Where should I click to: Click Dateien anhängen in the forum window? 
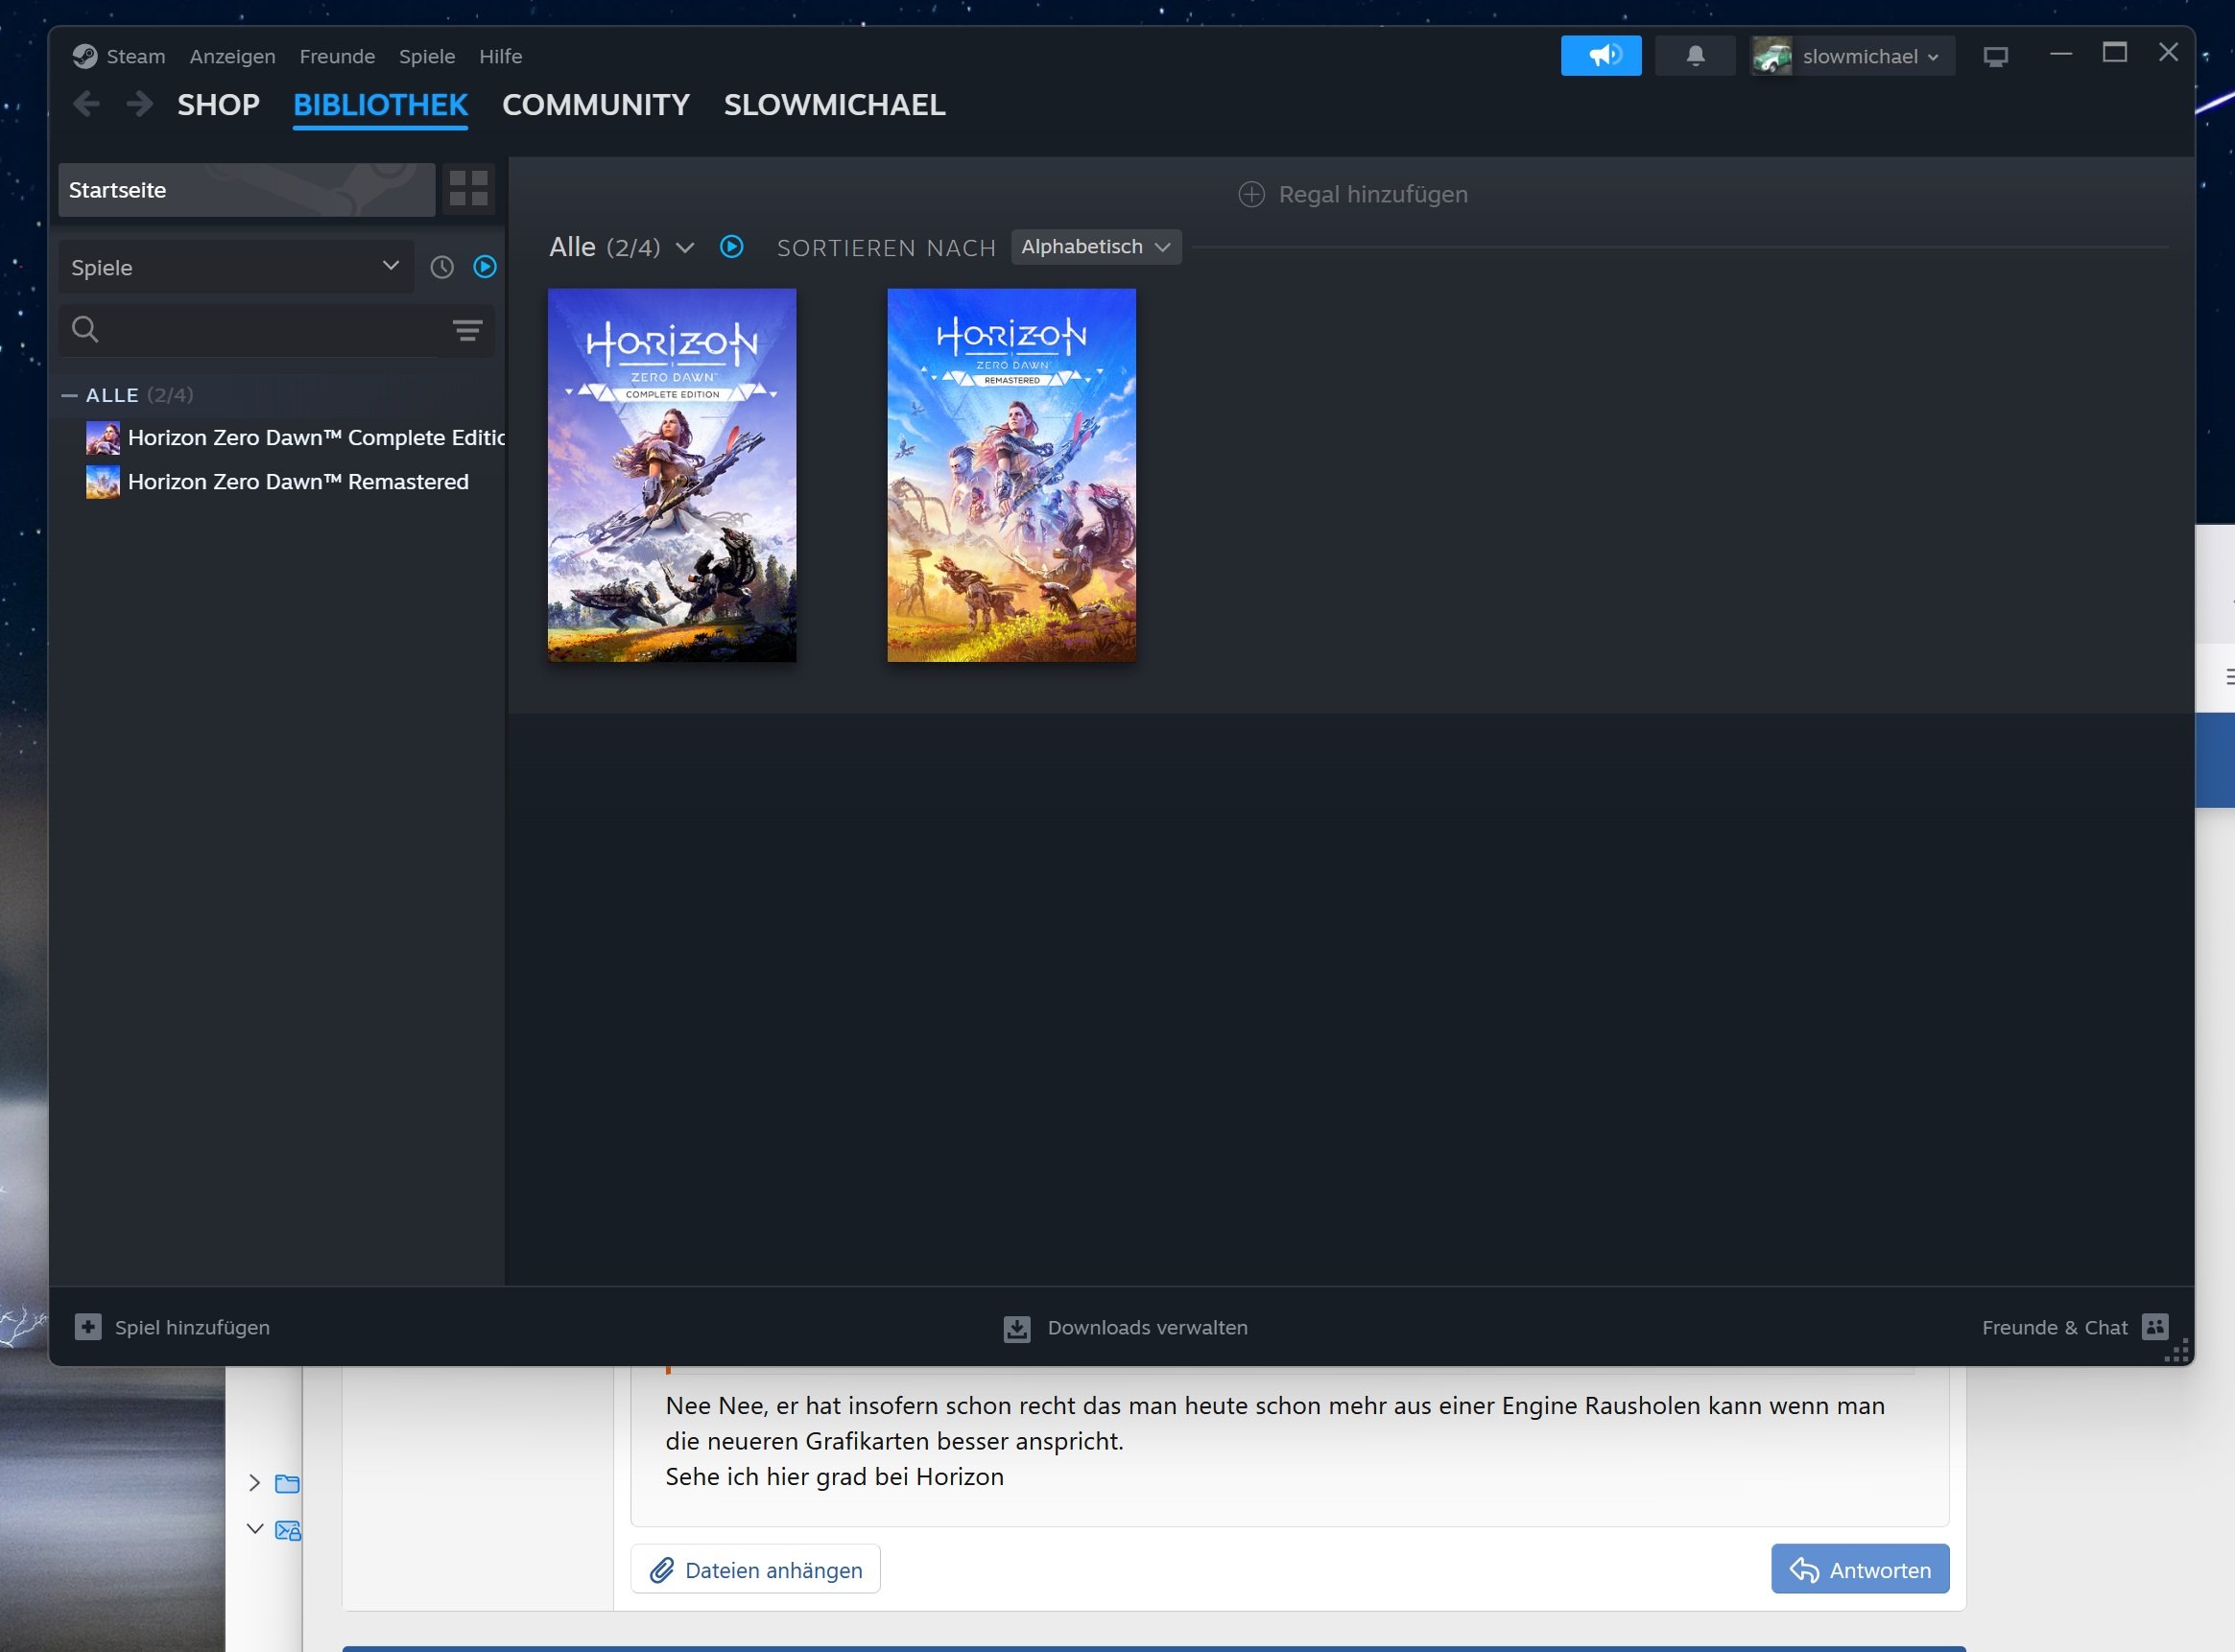756,1570
